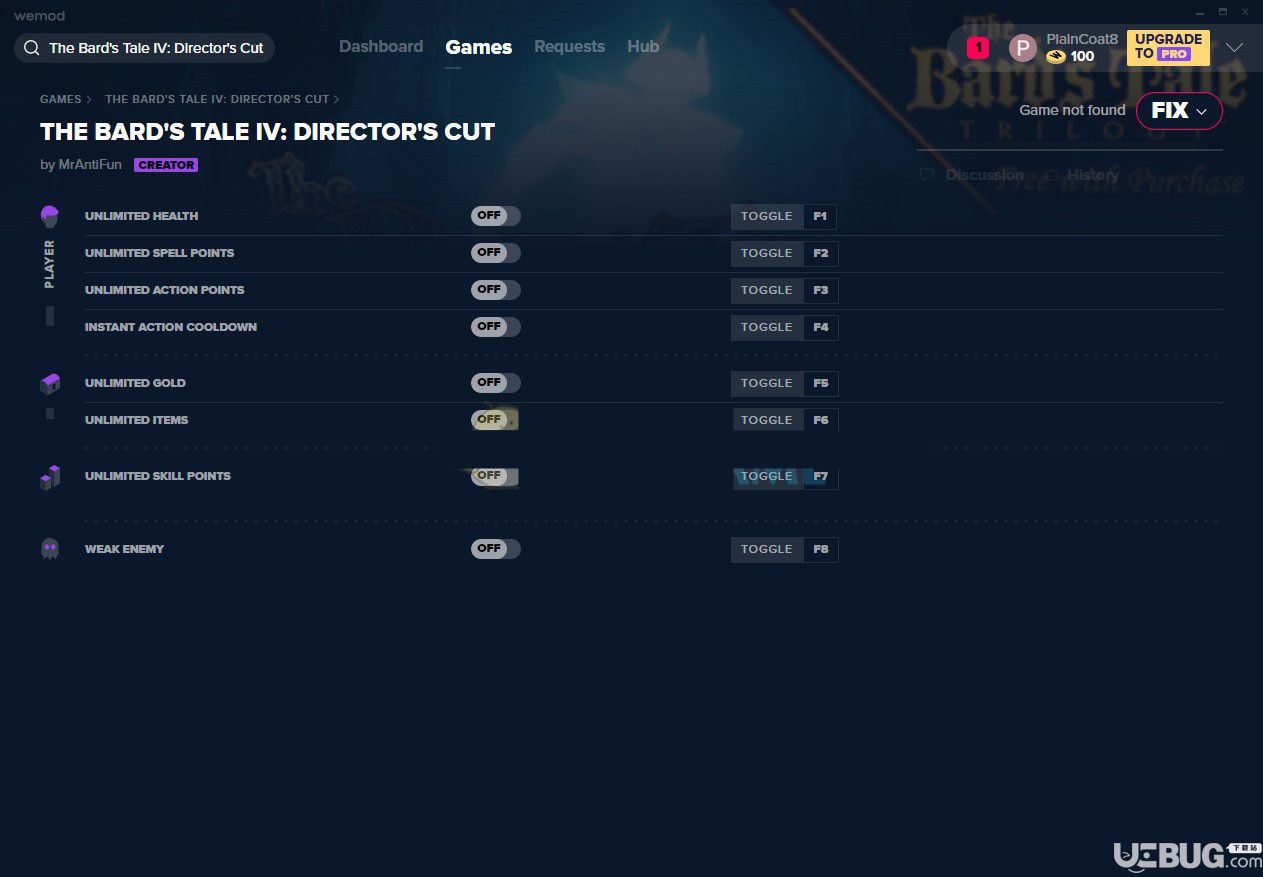Viewport: 1263px width, 877px height.
Task: Click the Game not found status
Action: (1072, 111)
